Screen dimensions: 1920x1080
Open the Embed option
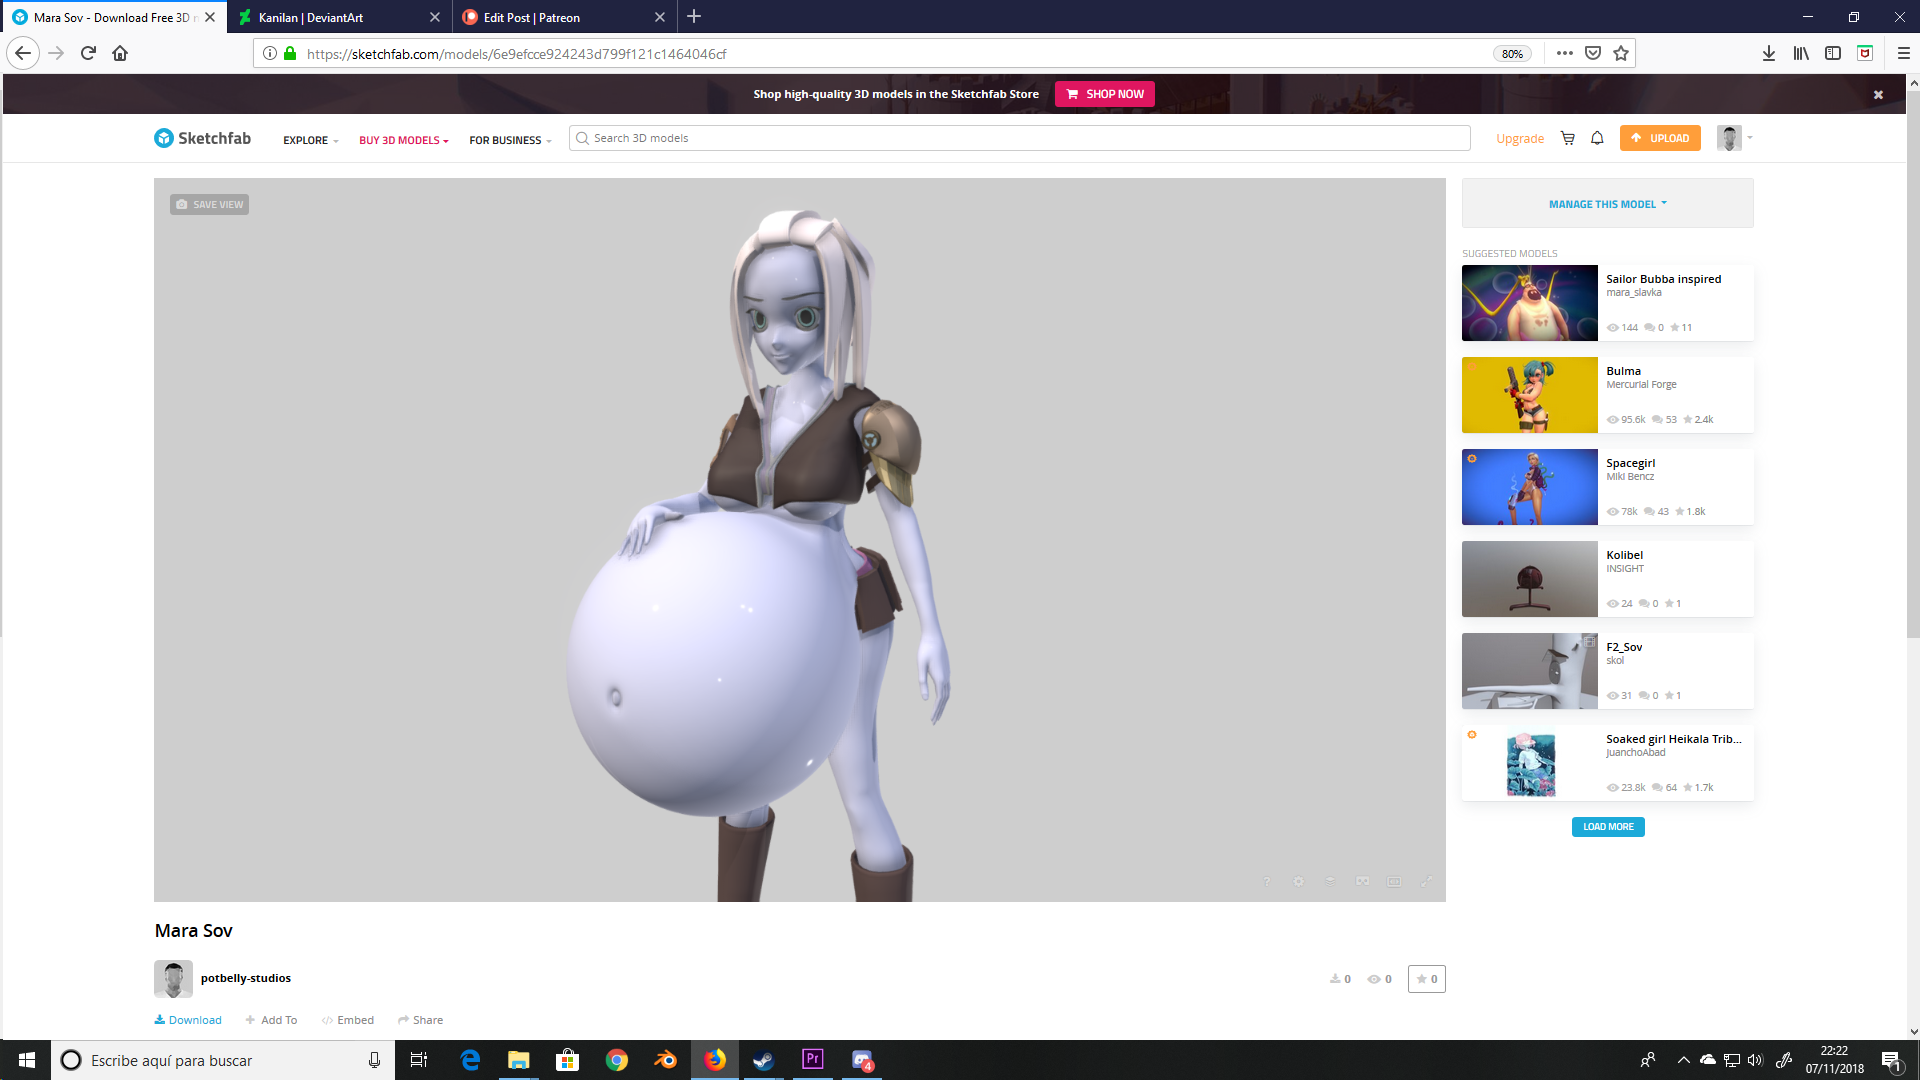tap(348, 1020)
